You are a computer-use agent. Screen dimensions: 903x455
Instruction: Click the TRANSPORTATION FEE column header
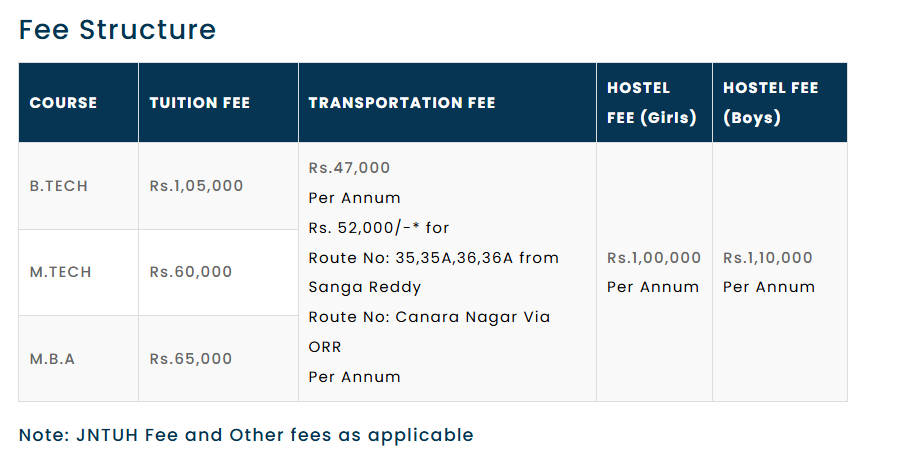pos(401,103)
